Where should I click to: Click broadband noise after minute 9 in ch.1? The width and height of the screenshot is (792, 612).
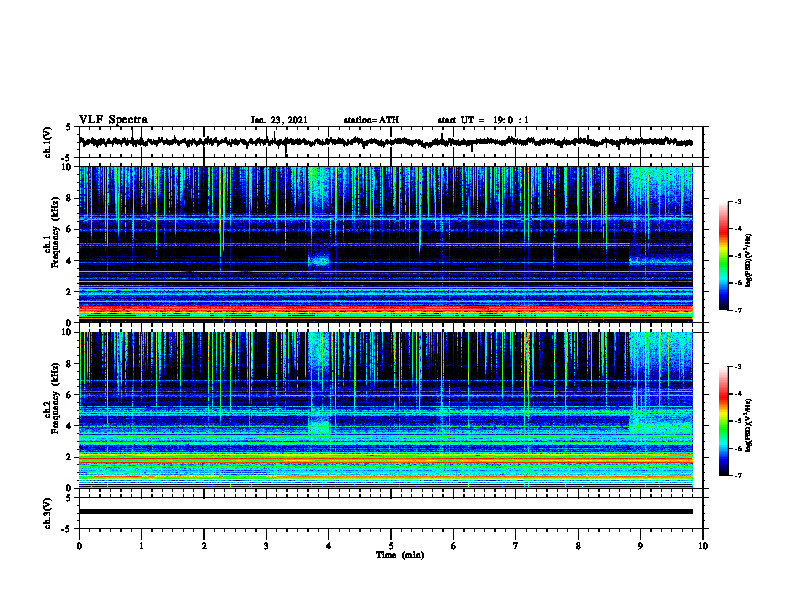tap(661, 194)
